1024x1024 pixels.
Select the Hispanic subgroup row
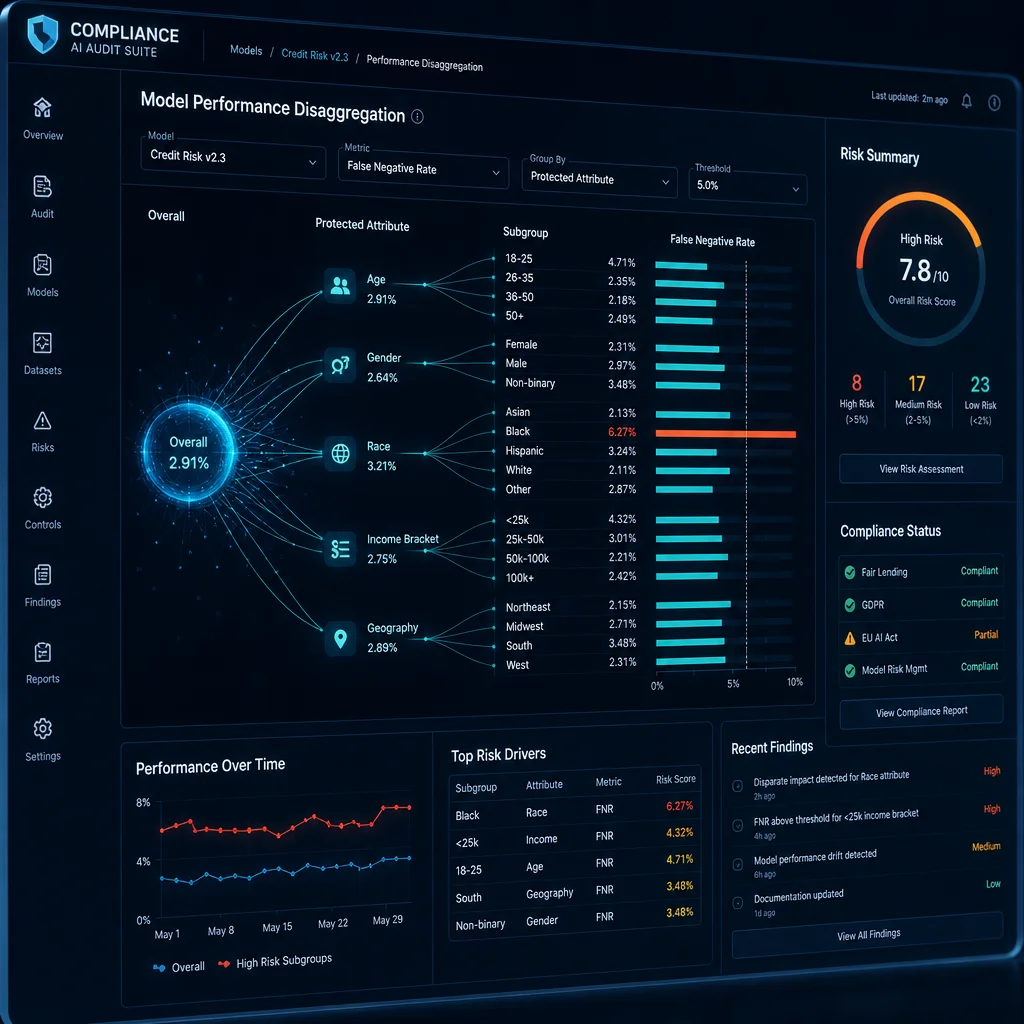[643, 451]
